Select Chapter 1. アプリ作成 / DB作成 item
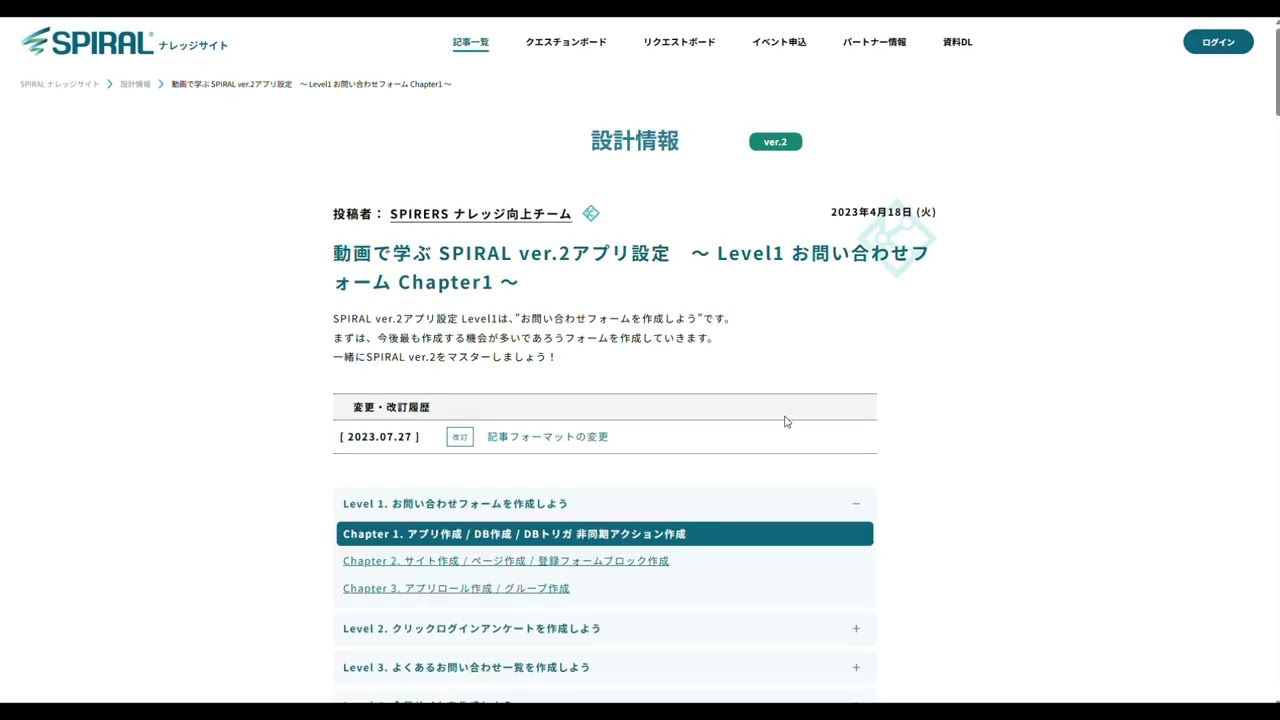 [x=604, y=534]
